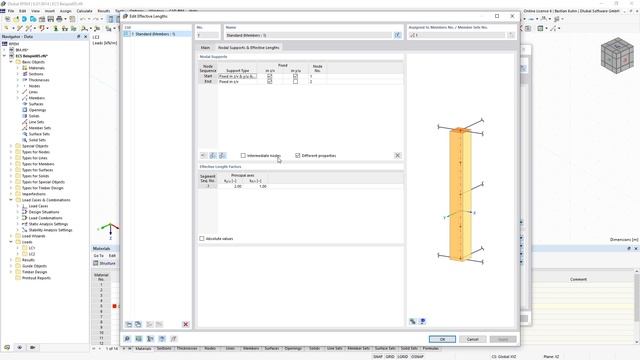Viewport: 640px width, 360px height.
Task: Click the new model icon in the main toolbar
Action: (x=7, y=19)
